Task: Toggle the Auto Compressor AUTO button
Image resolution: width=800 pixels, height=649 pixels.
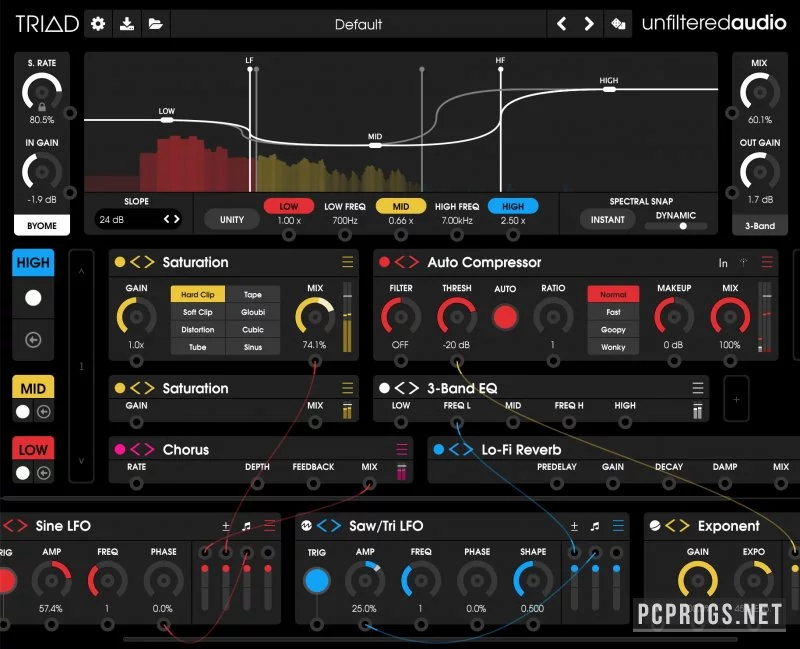Action: coord(505,317)
